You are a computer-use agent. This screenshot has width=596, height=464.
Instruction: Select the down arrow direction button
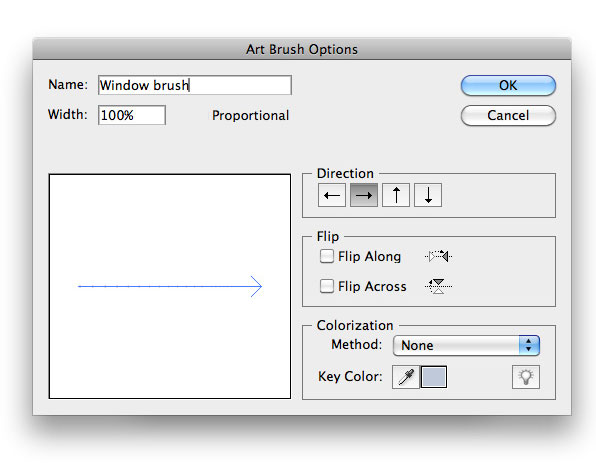(x=428, y=195)
